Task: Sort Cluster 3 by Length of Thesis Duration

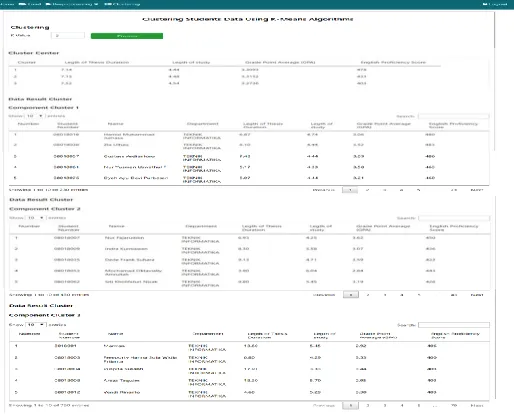Action: (267, 335)
